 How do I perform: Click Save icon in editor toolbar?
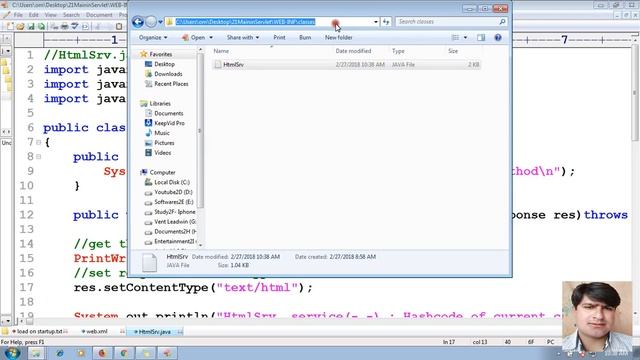[x=31, y=27]
